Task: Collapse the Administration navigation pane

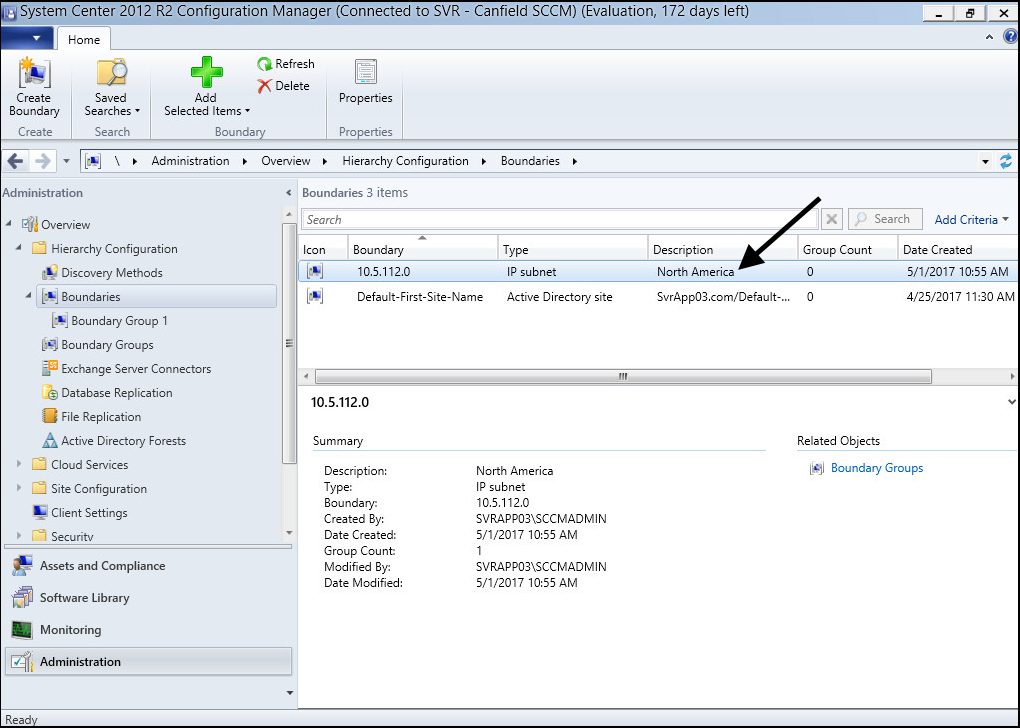Action: (x=288, y=193)
